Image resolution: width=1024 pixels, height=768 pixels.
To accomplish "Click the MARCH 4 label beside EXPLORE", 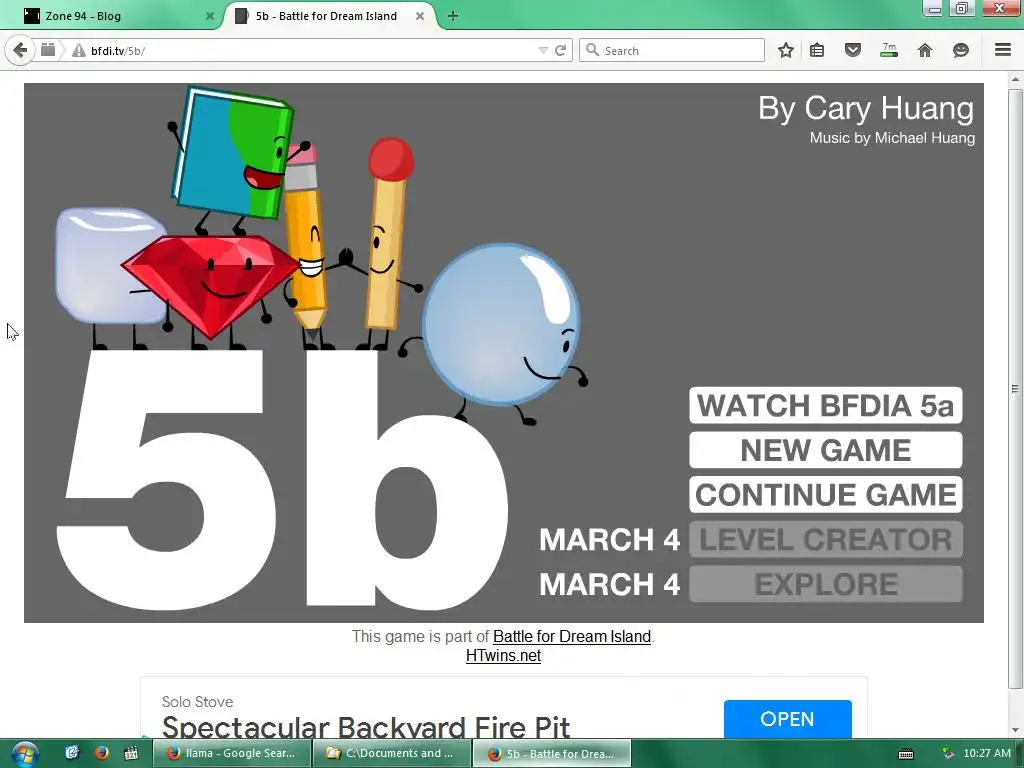I will [609, 584].
